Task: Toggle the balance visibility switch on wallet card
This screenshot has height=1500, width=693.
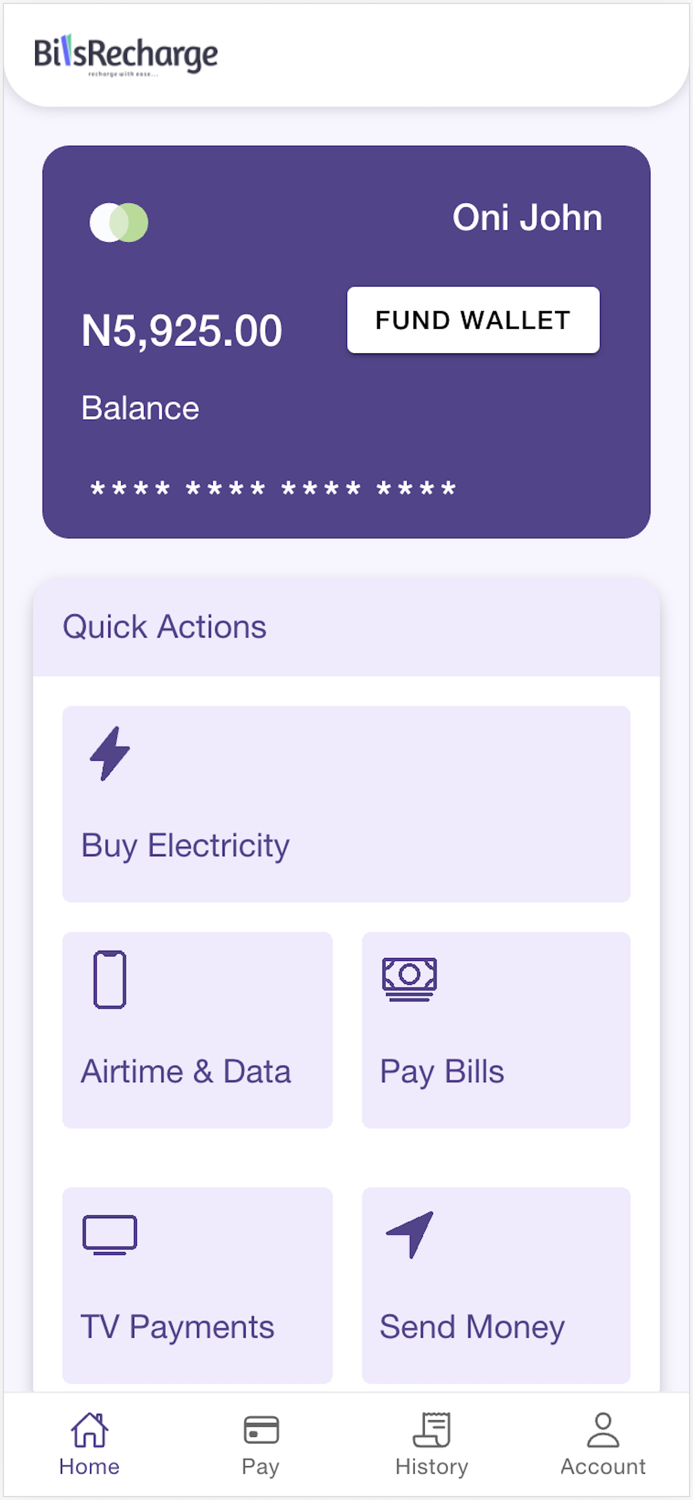Action: tap(118, 221)
